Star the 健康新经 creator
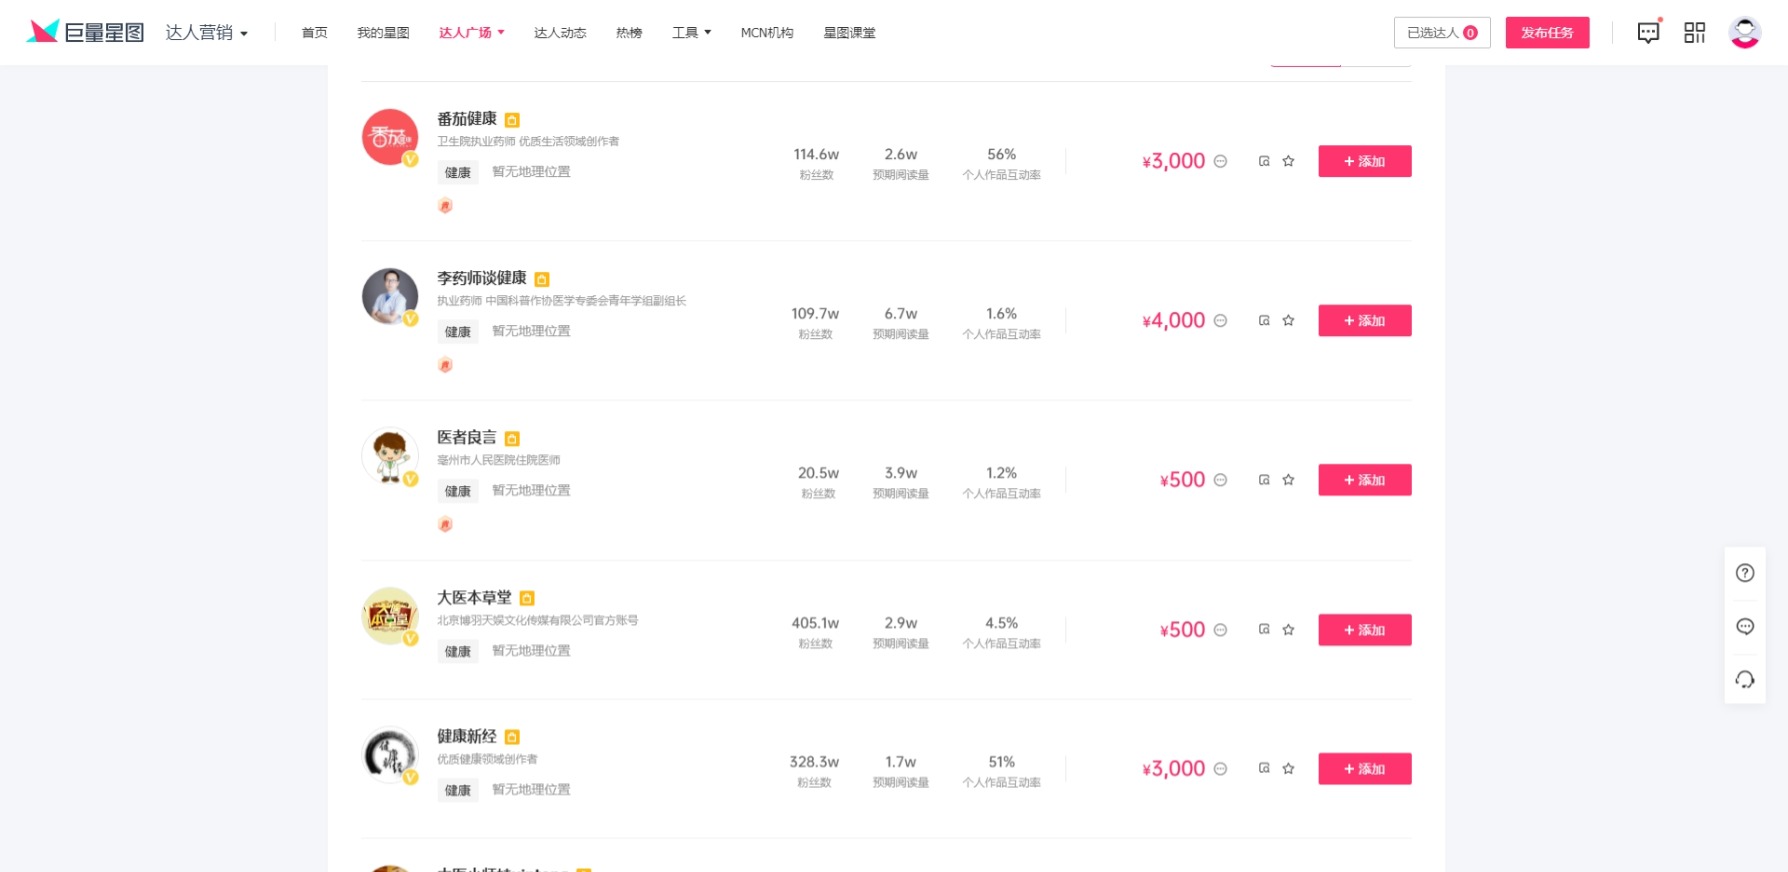The height and width of the screenshot is (872, 1788). [1288, 768]
